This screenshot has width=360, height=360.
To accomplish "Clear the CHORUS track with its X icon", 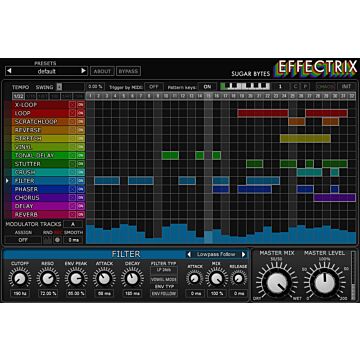I will pyautogui.click(x=72, y=198).
